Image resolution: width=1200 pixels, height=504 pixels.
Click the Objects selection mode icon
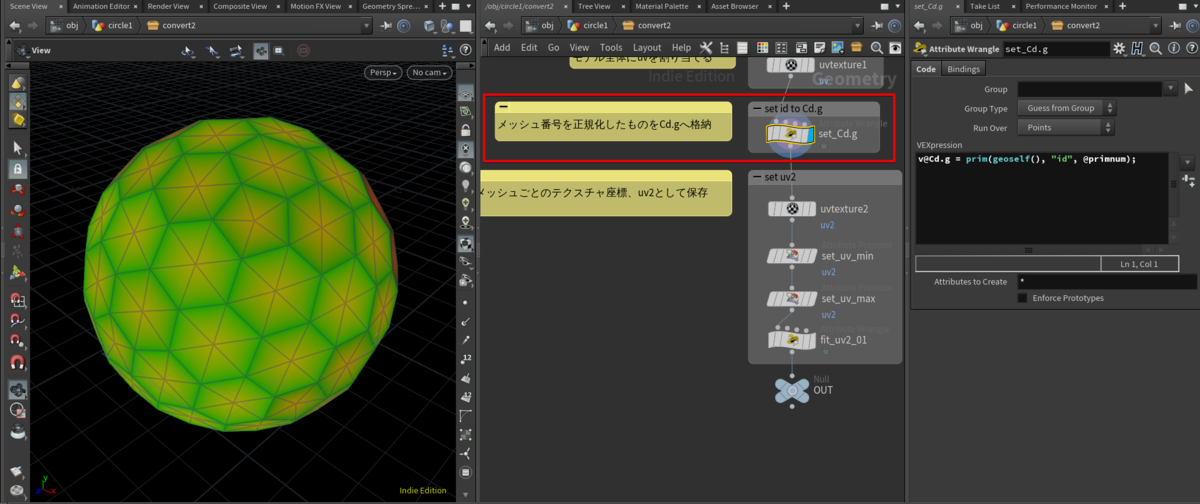[17, 83]
